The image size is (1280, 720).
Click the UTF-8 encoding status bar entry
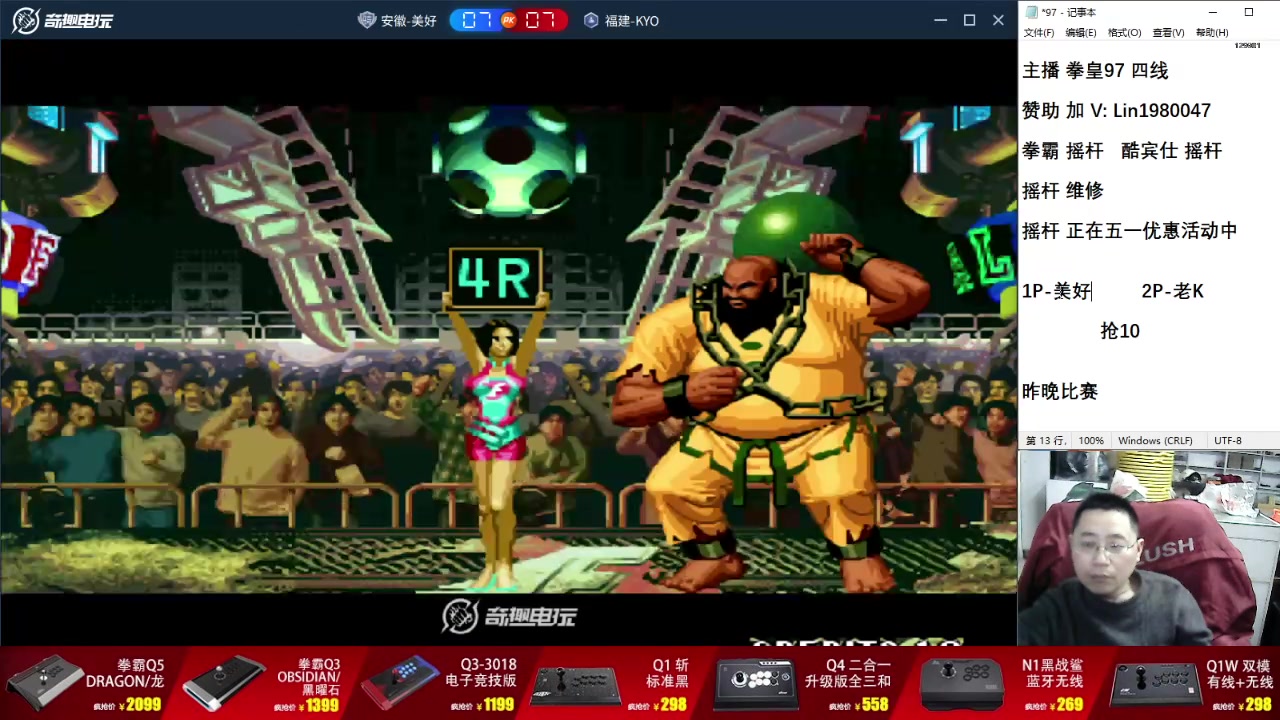click(1227, 441)
